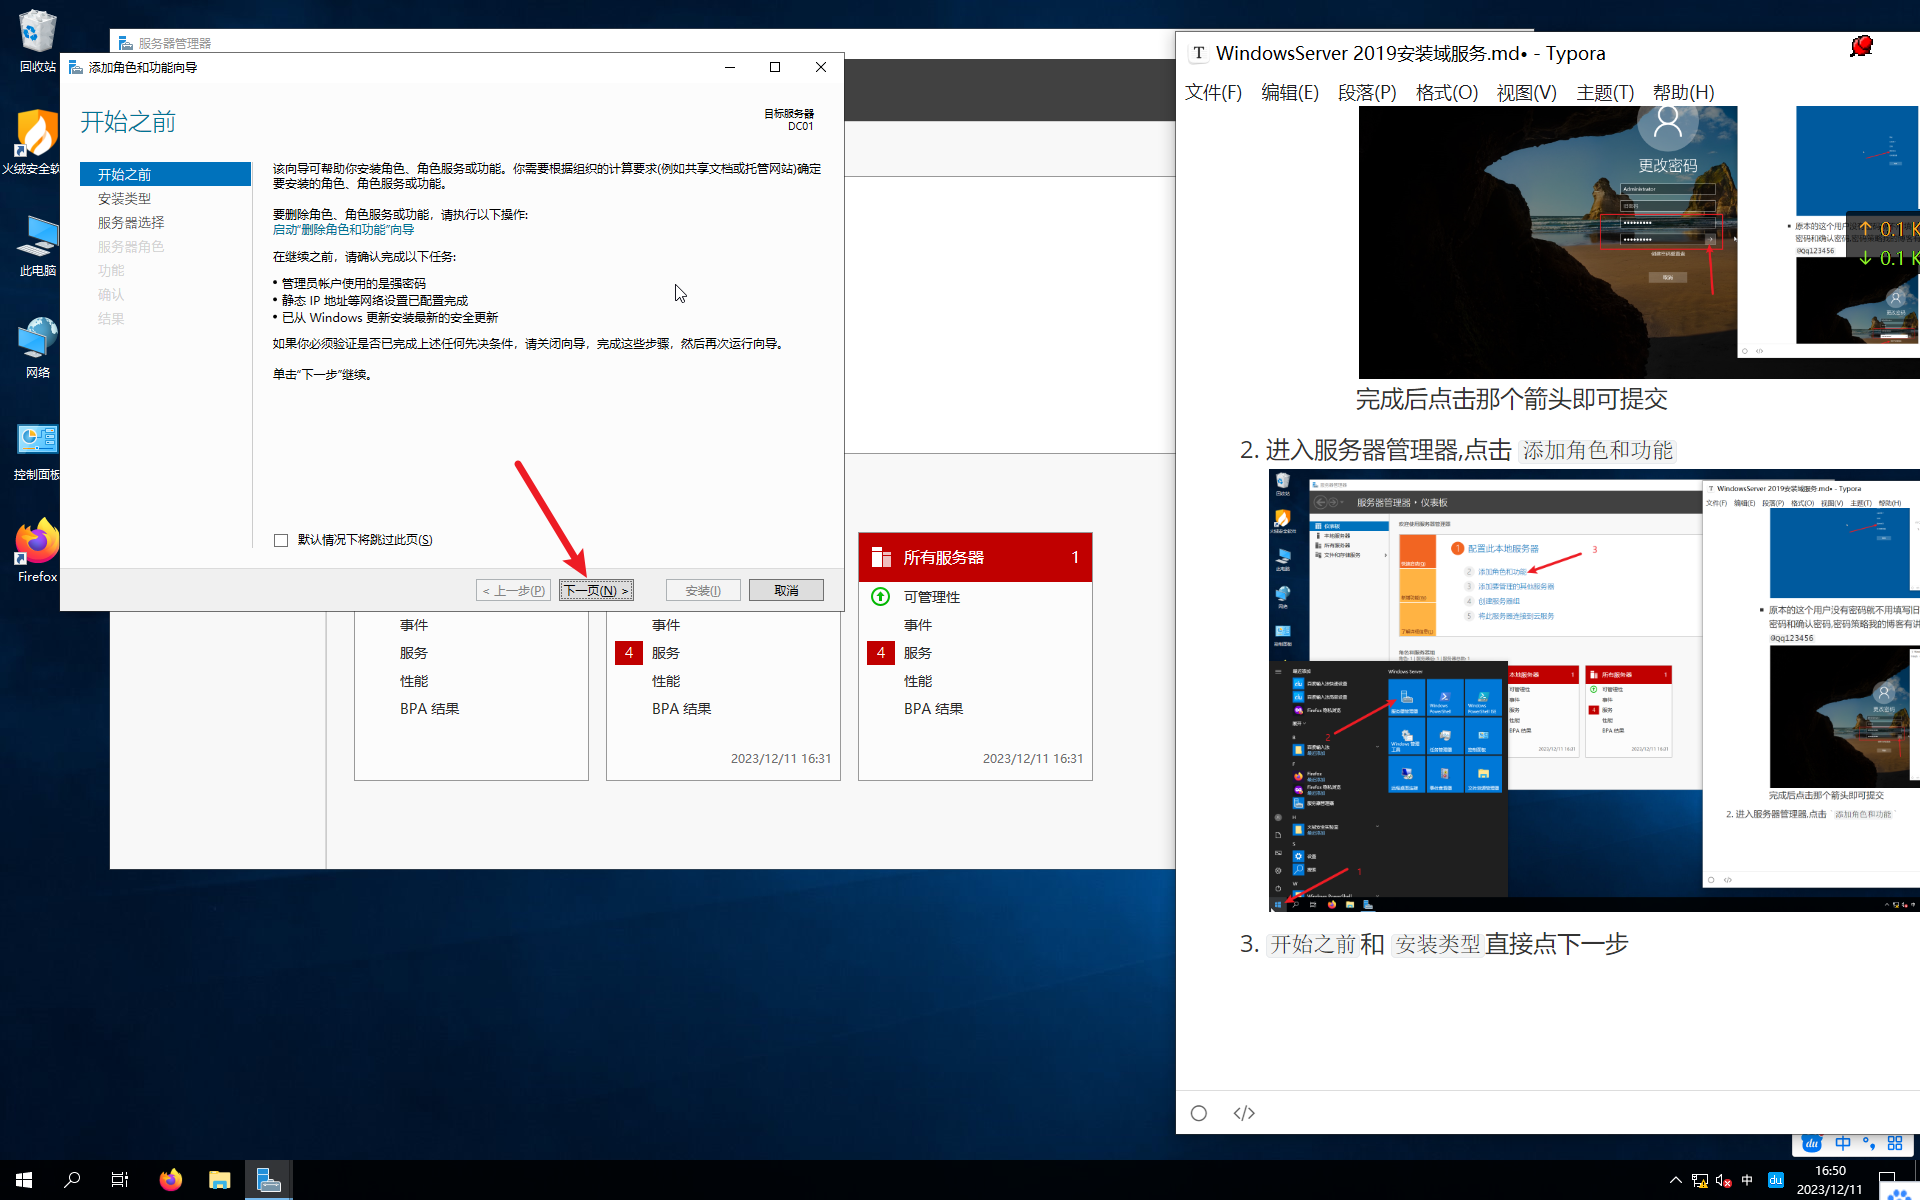Image resolution: width=1920 pixels, height=1200 pixels.
Task: Expand hidden system tray icons chevron
Action: coord(1675,1180)
